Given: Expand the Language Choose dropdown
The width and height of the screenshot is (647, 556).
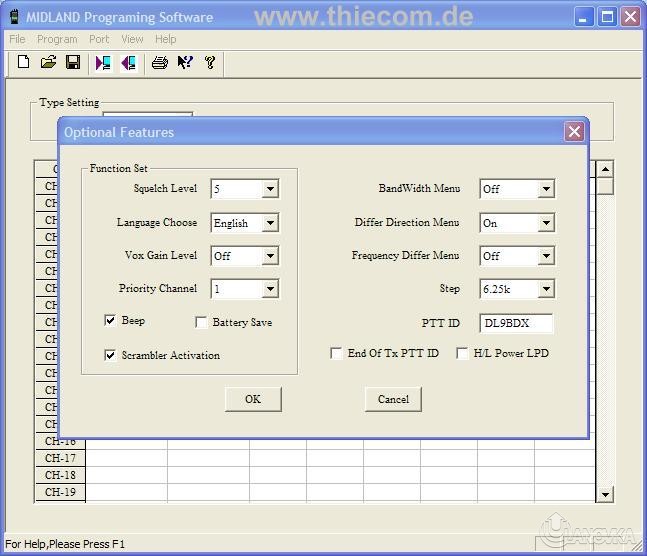Looking at the screenshot, I should (x=270, y=223).
